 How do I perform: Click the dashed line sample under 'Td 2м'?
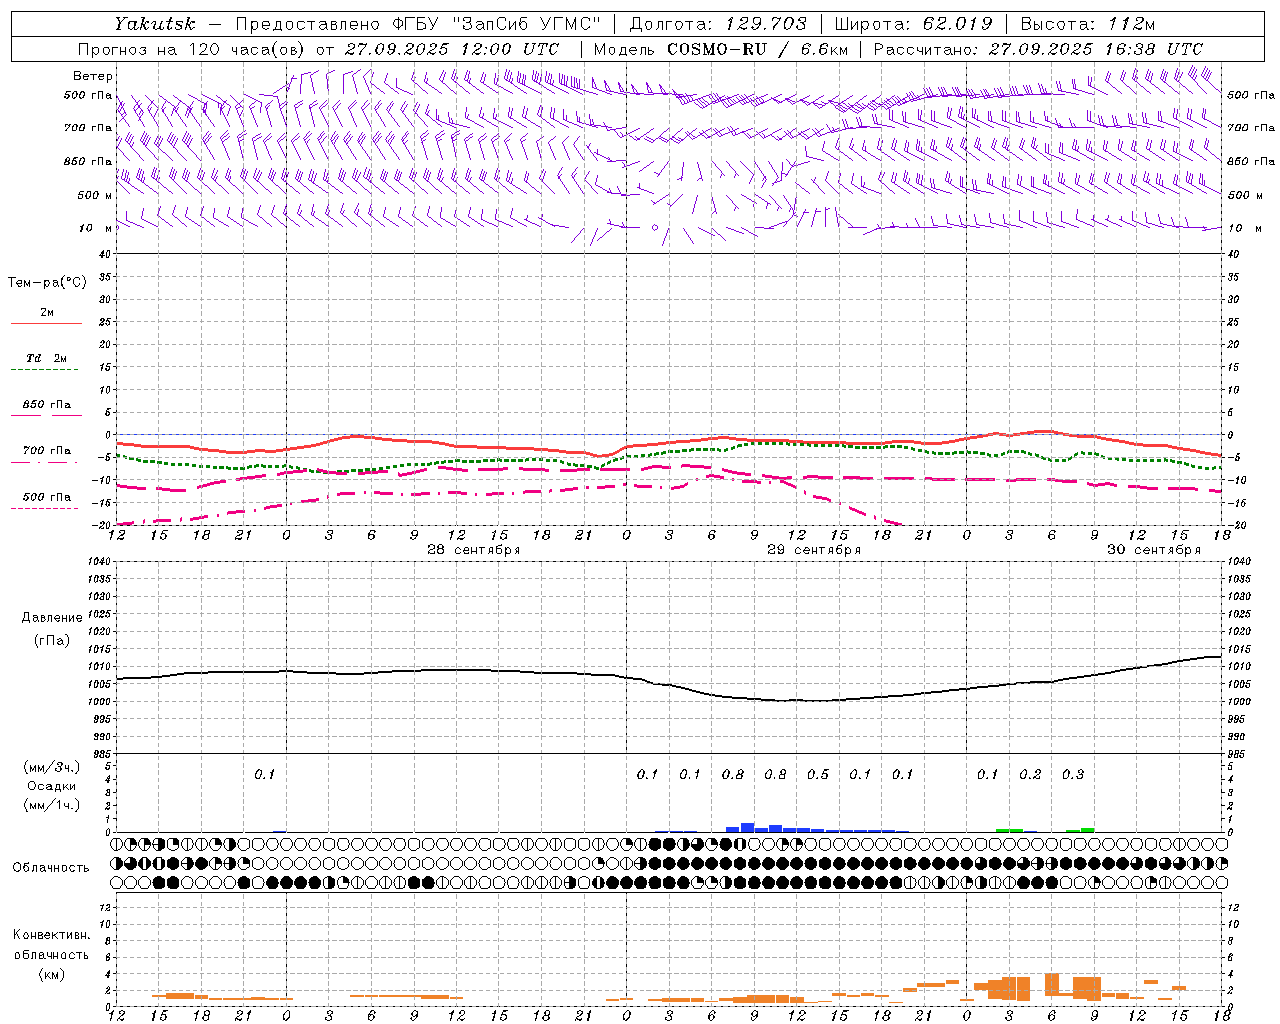[x=44, y=370]
